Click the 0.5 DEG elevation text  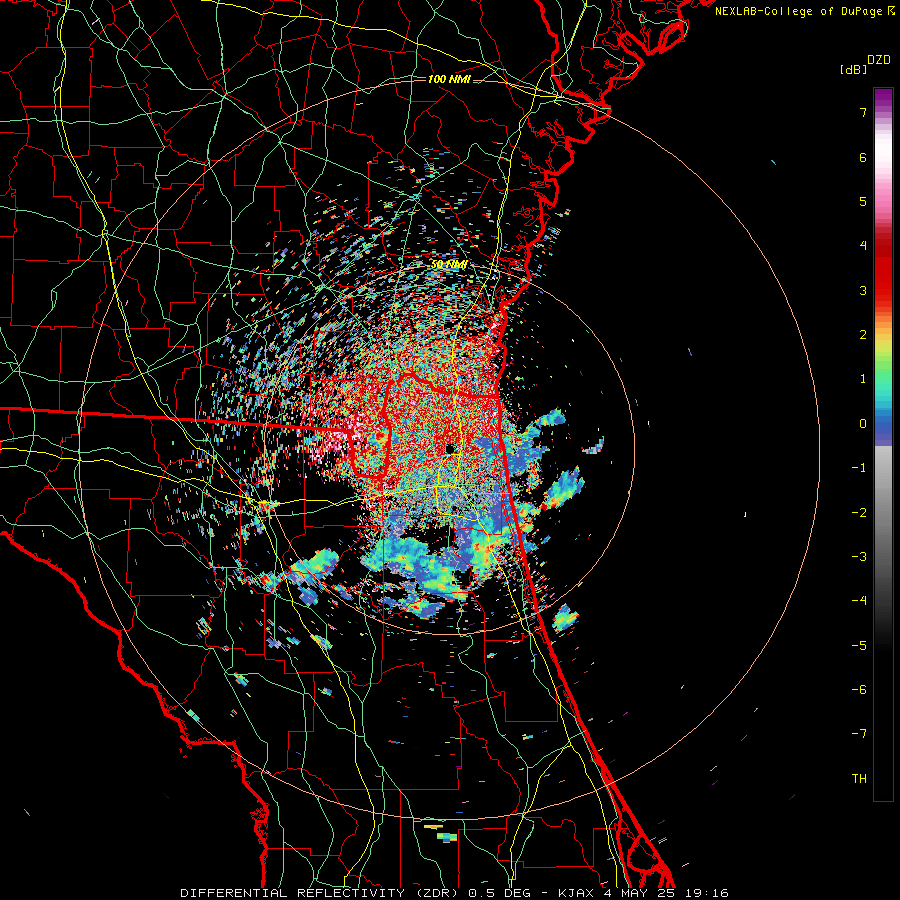[x=501, y=893]
